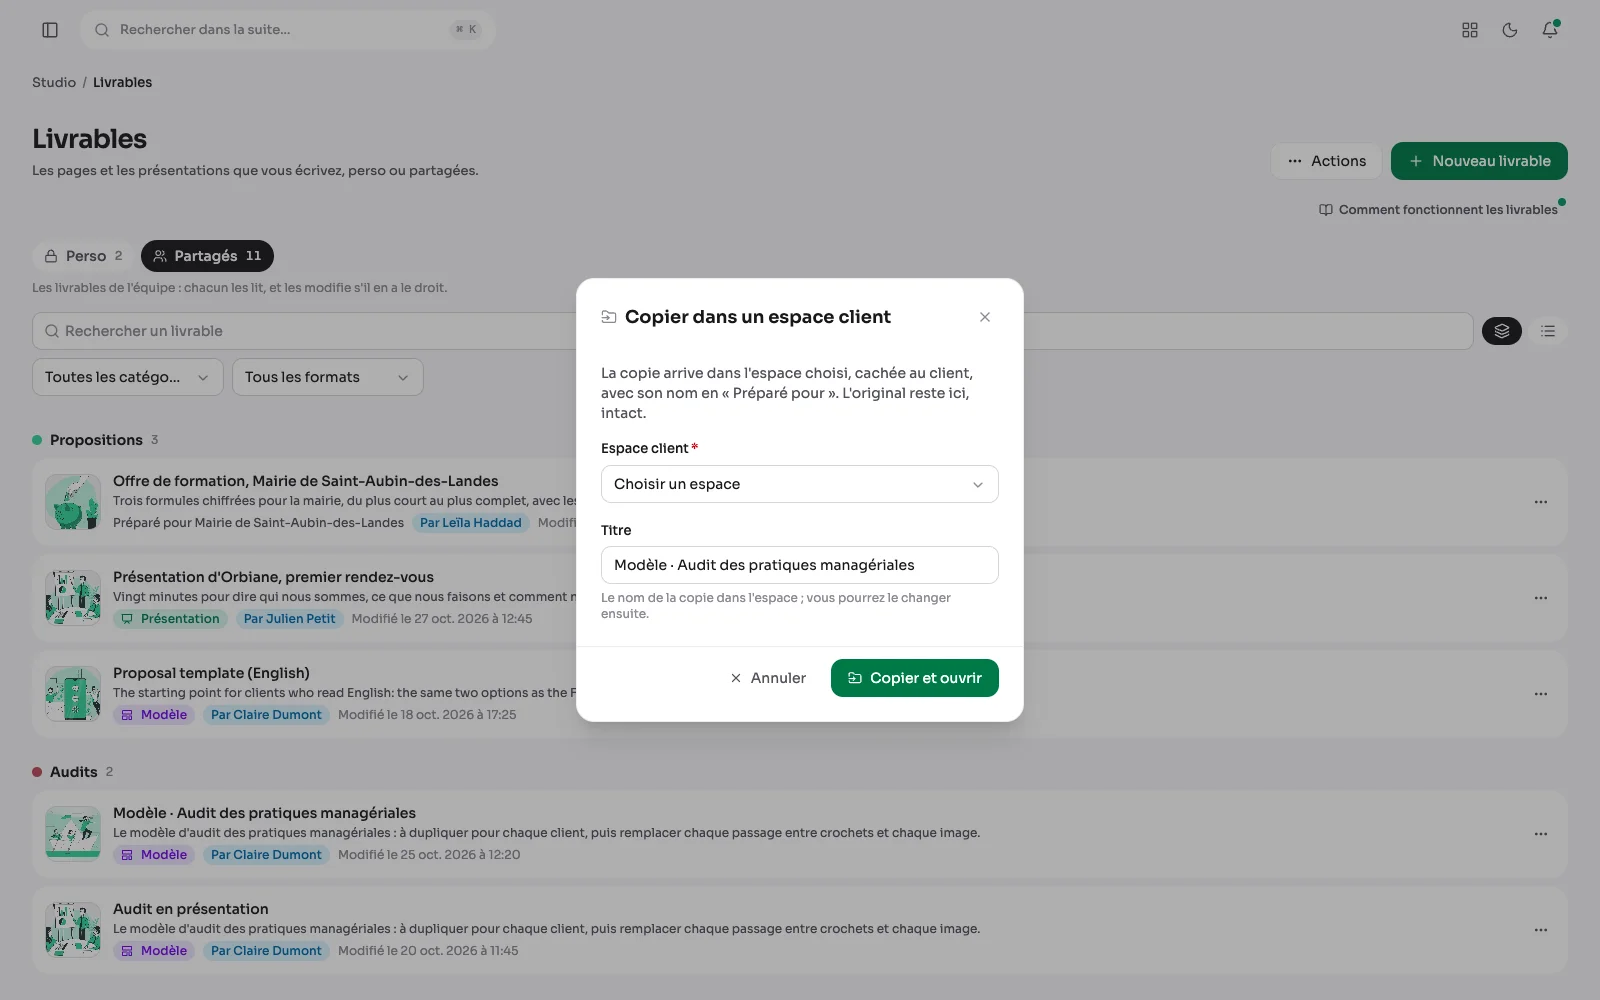Switch to the list view icon
The image size is (1600, 1000).
[x=1548, y=331]
